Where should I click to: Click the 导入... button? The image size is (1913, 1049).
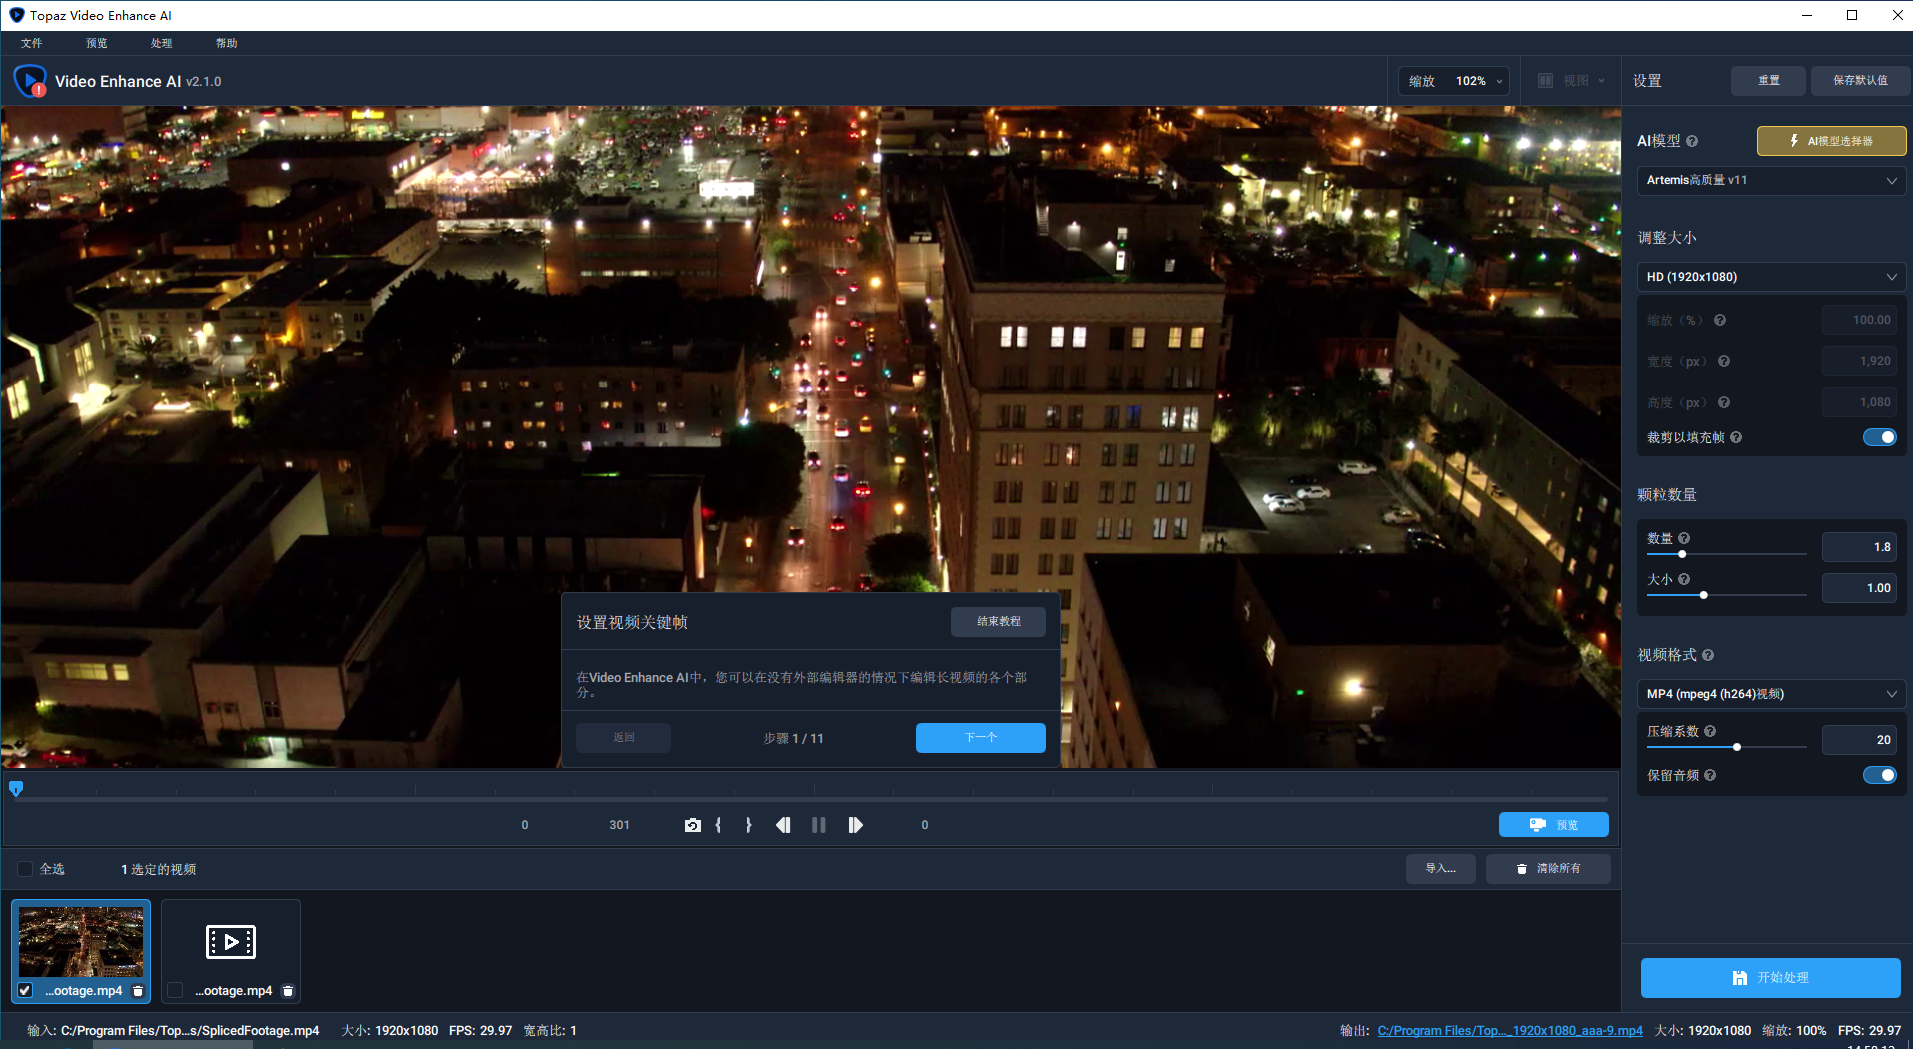coord(1441,869)
